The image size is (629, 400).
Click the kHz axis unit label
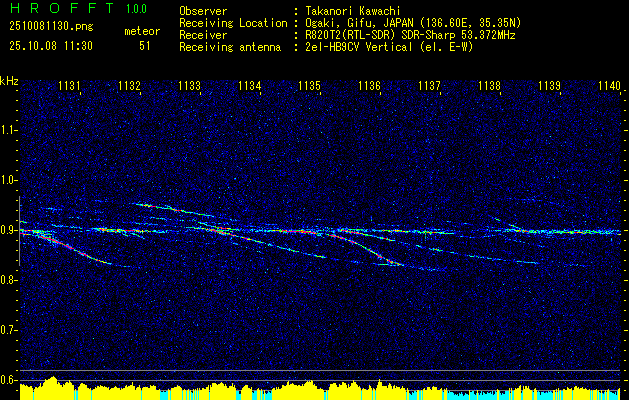[10, 81]
